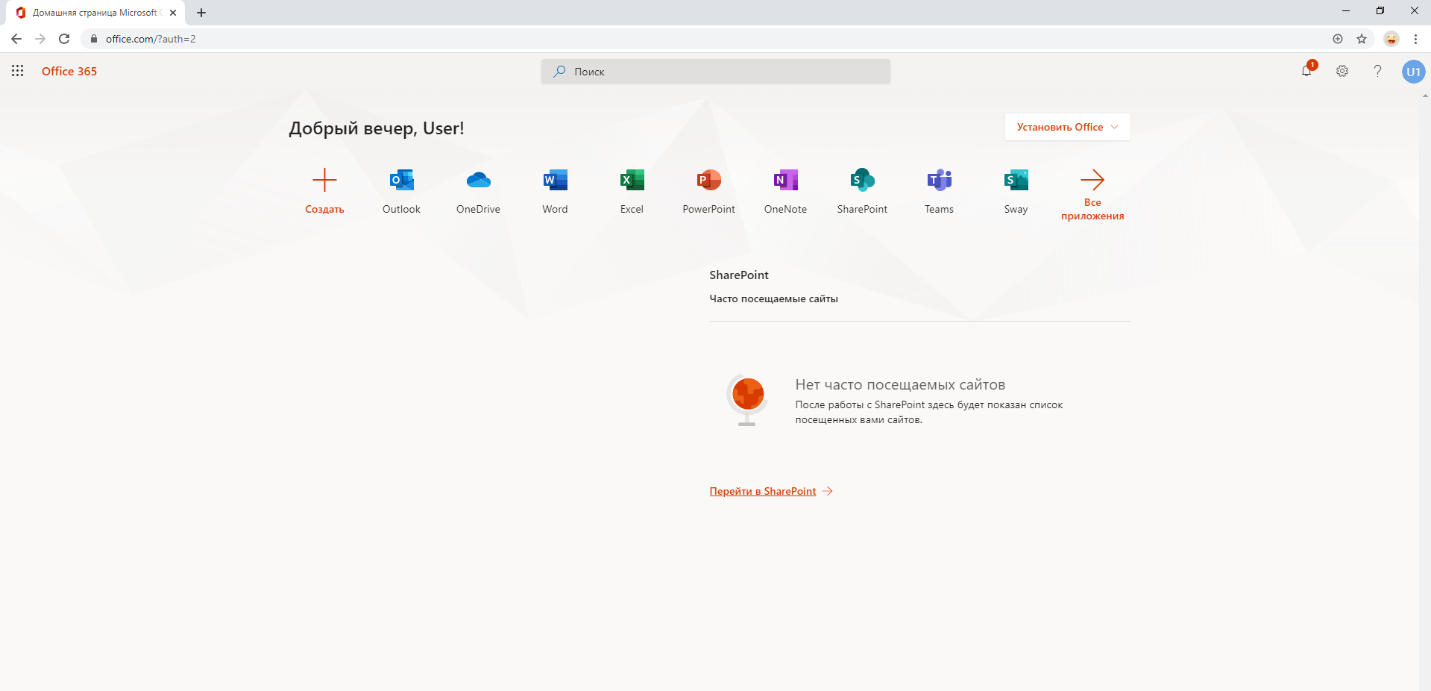Select the Office home page tab
The width and height of the screenshot is (1431, 691).
coord(96,13)
